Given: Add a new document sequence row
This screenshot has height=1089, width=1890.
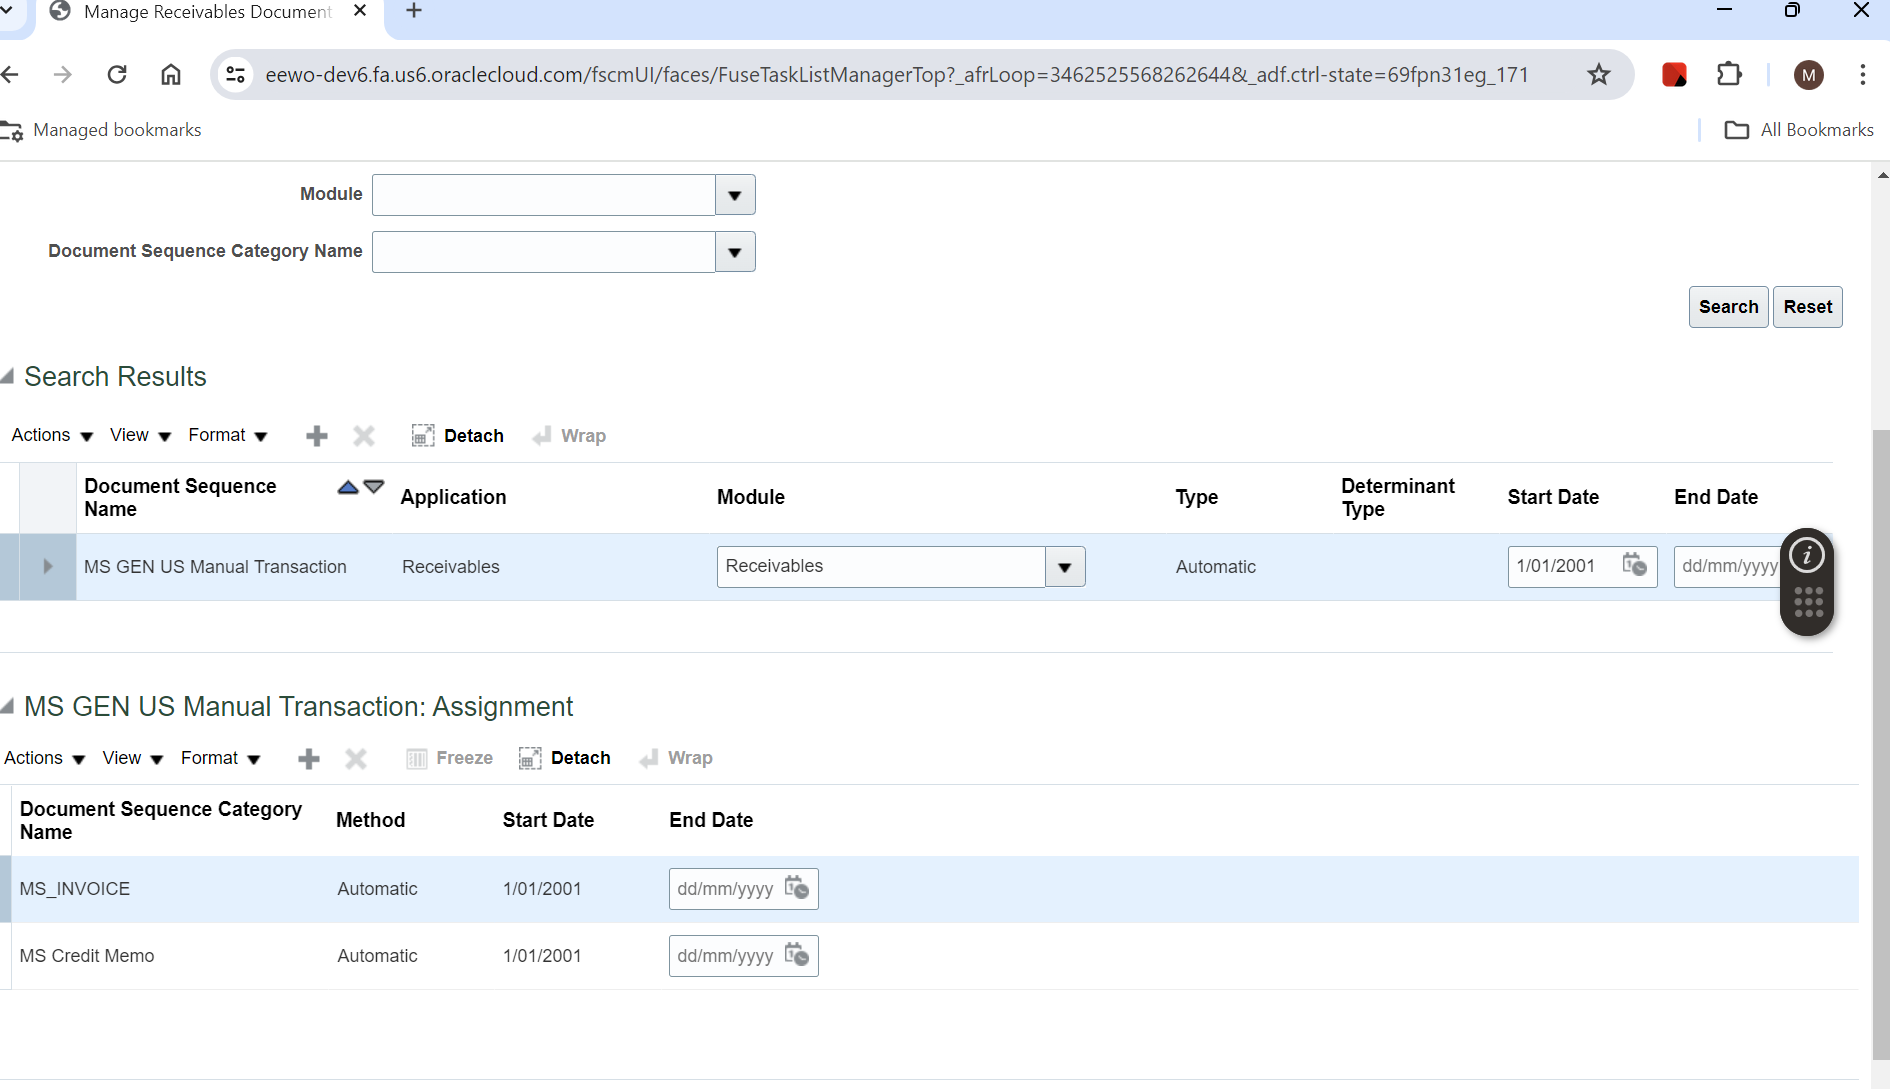Looking at the screenshot, I should [x=316, y=435].
